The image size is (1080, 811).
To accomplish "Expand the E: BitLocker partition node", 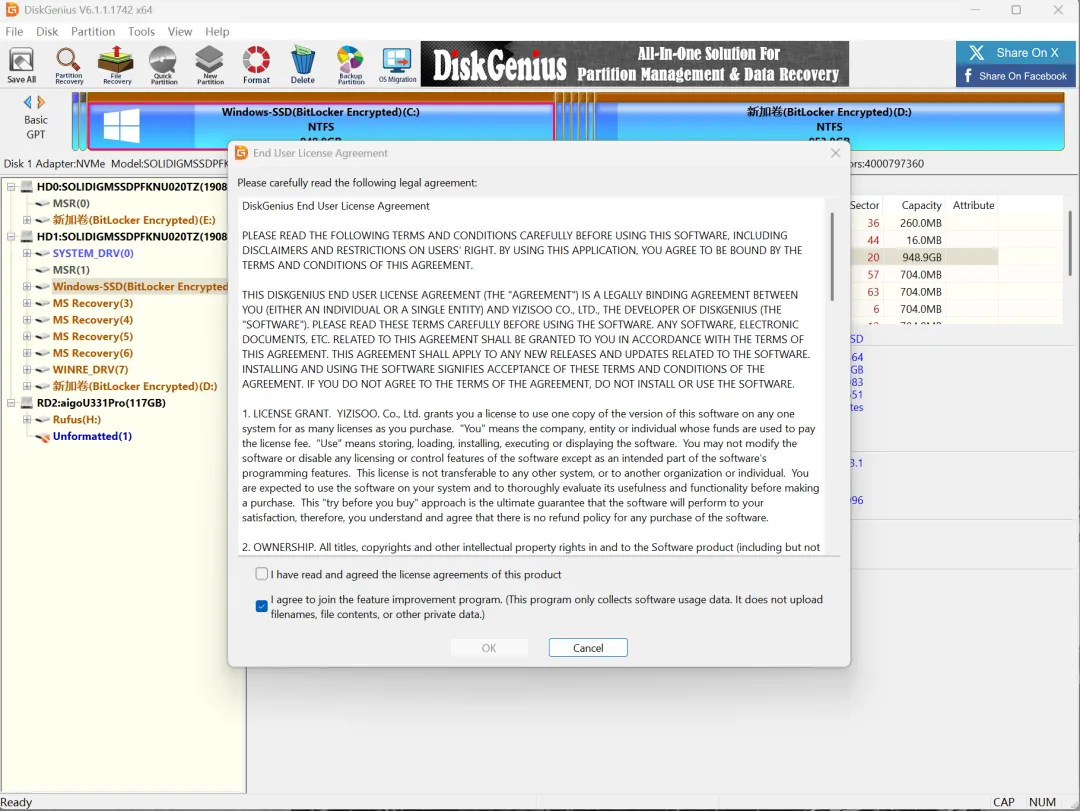I will [x=27, y=220].
